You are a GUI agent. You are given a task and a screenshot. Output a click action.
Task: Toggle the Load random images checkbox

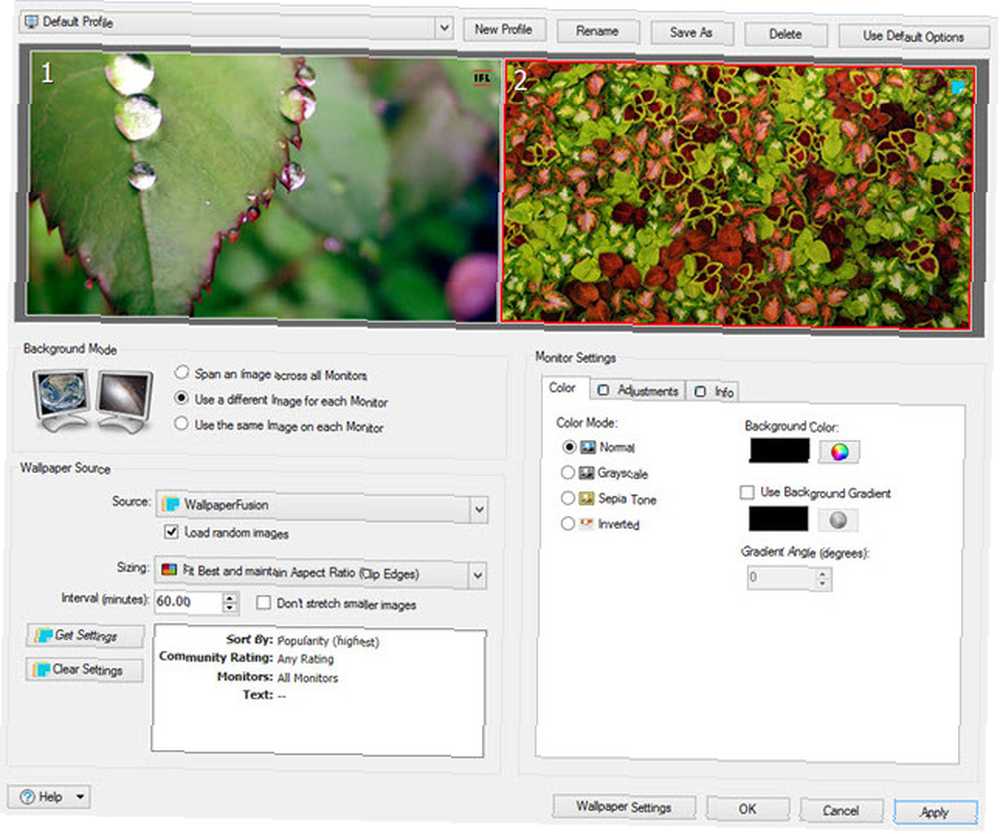tap(171, 531)
